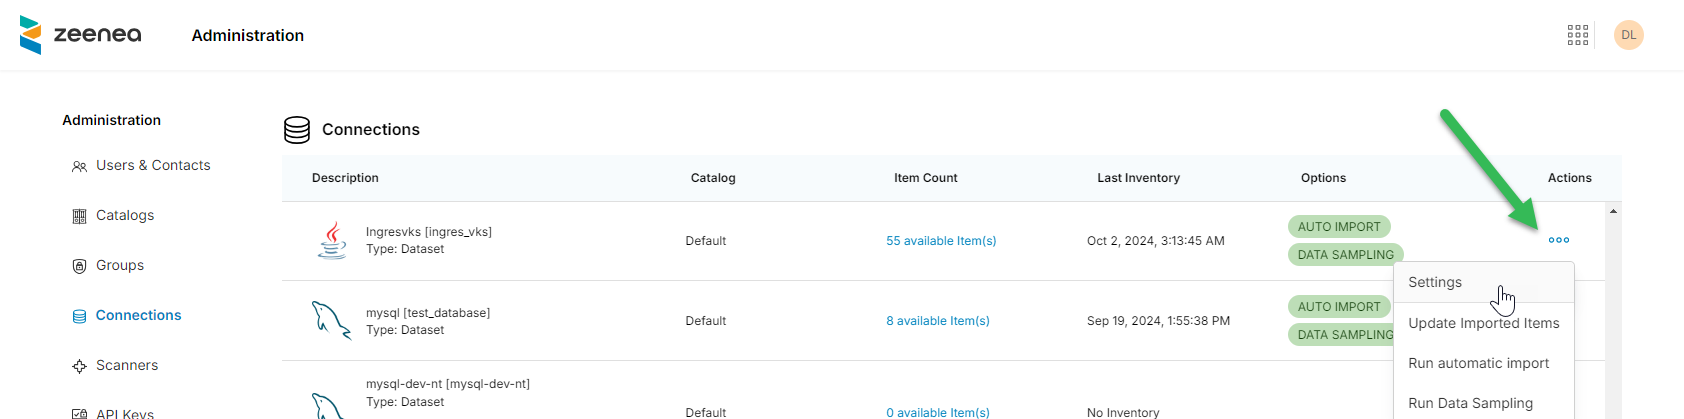Open the DL user avatar menu
This screenshot has height=419, width=1684.
pyautogui.click(x=1628, y=35)
